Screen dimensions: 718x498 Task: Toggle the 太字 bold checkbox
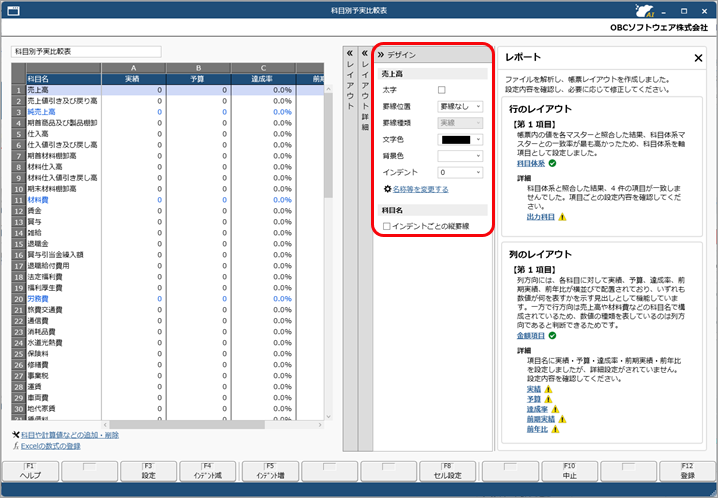[441, 90]
